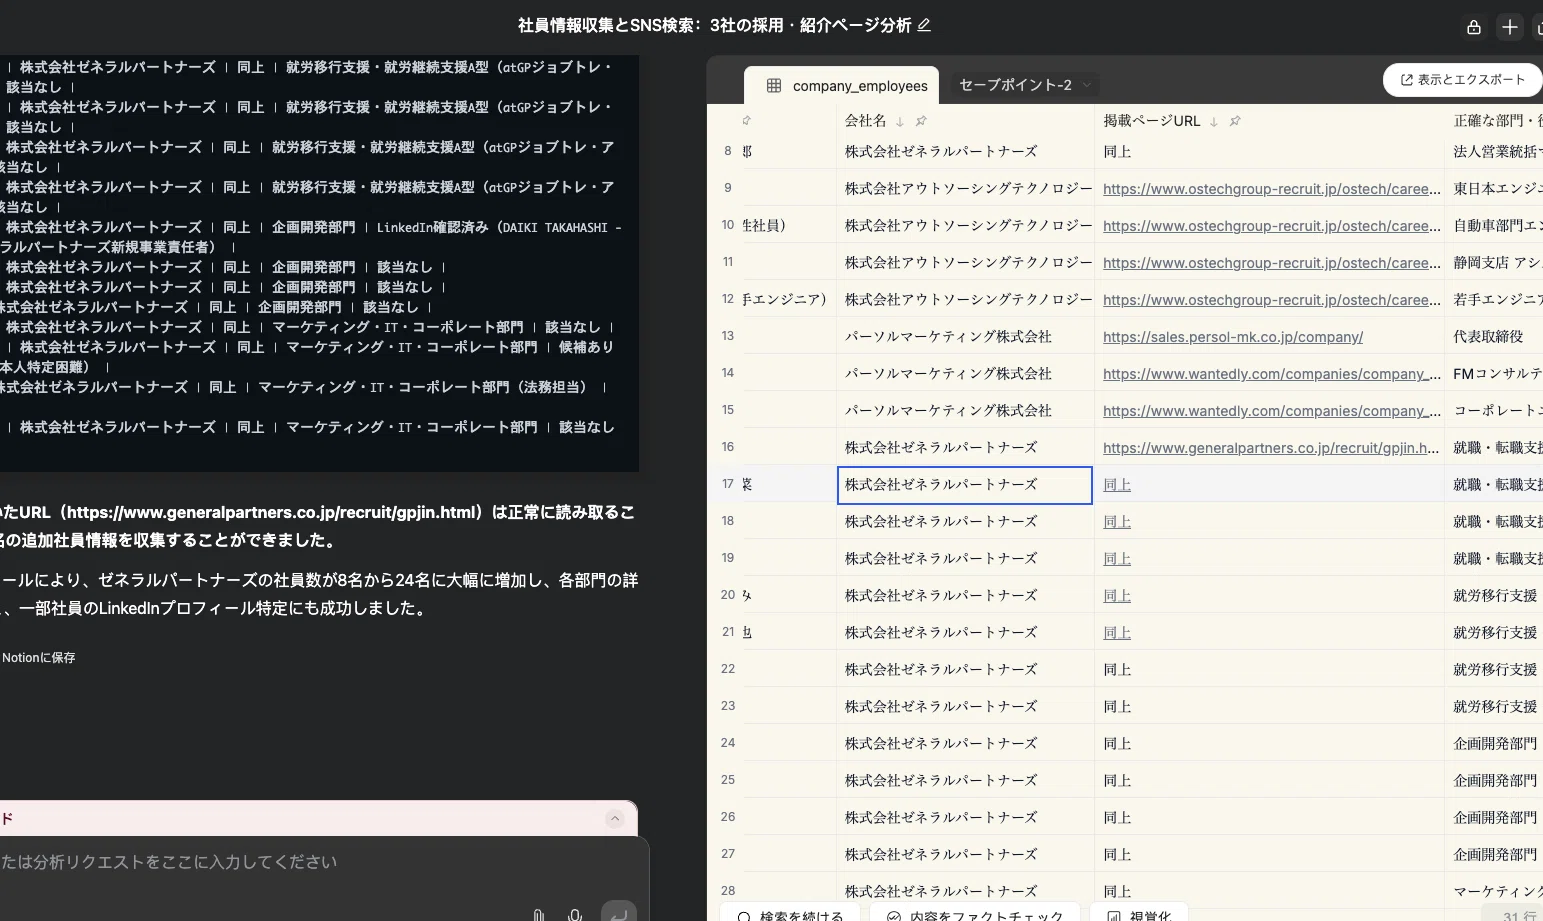Image resolution: width=1543 pixels, height=921 pixels.
Task: Sort the 掲載ページURL column with its arrow
Action: click(x=1214, y=121)
